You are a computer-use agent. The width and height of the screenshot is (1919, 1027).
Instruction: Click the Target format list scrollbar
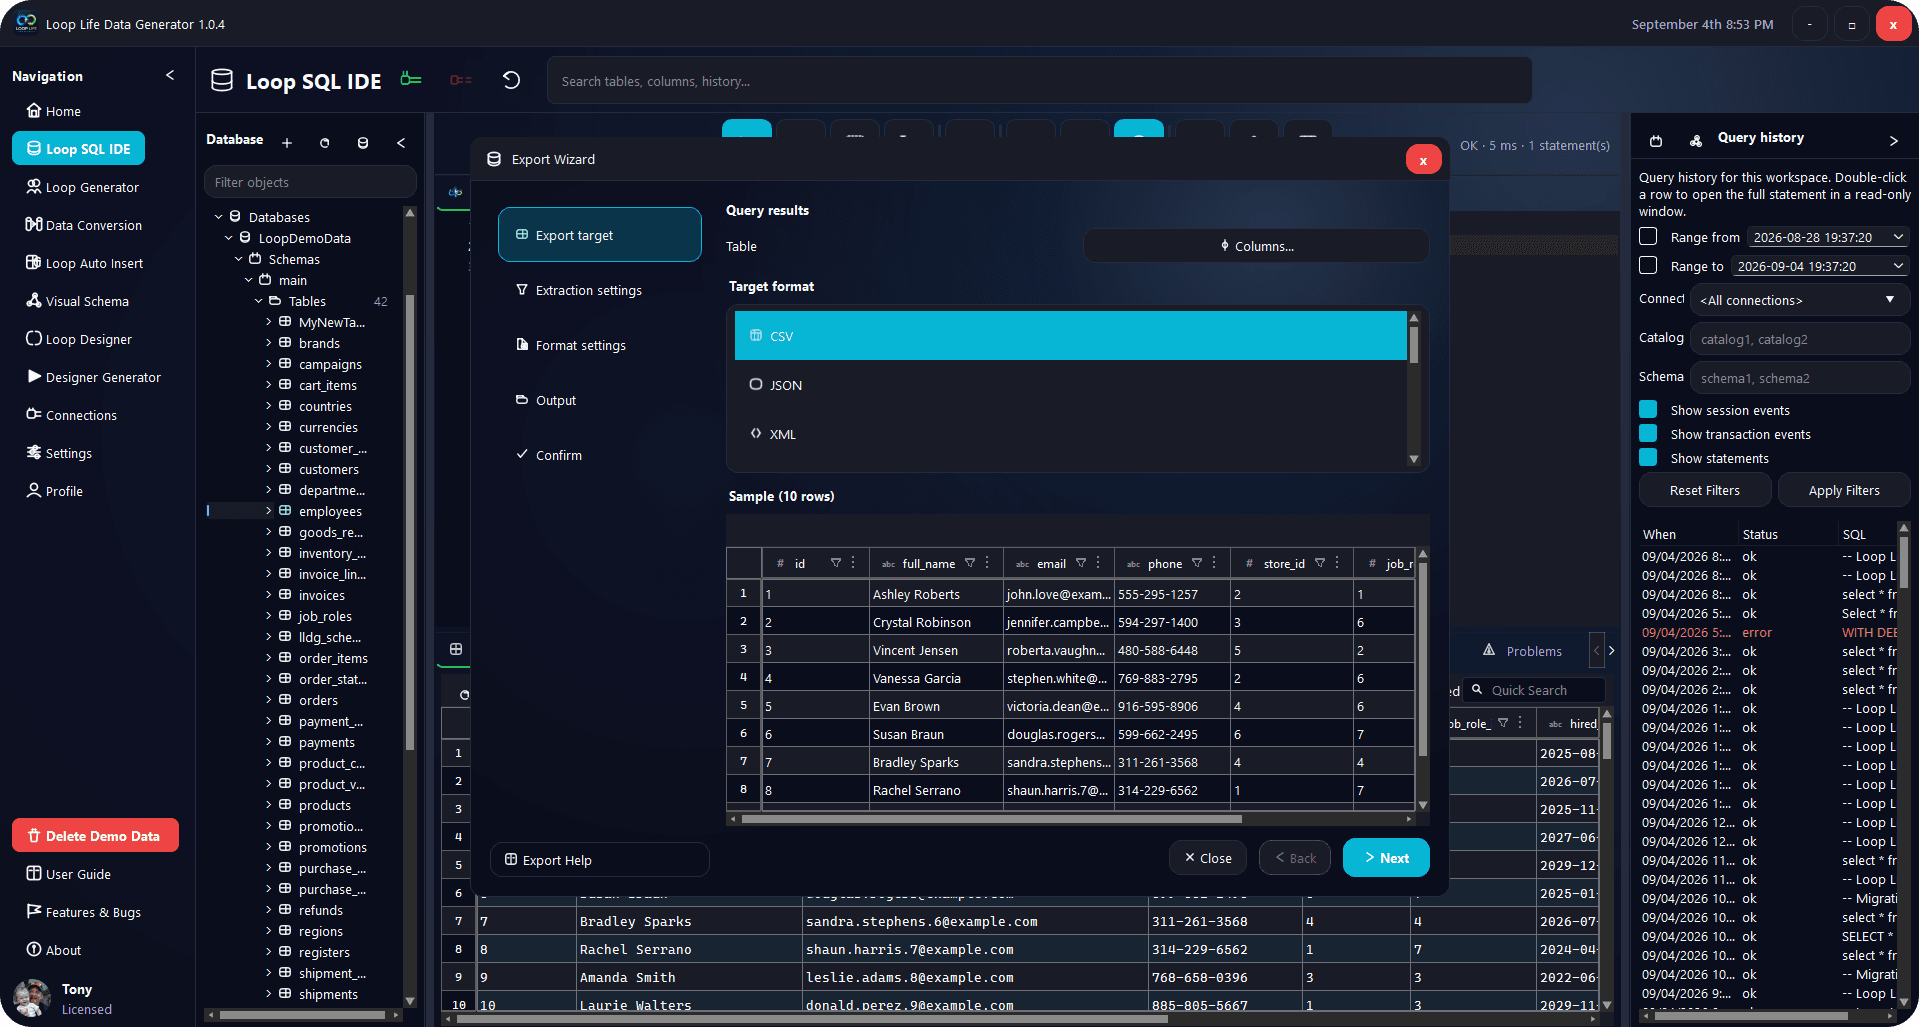pos(1414,344)
